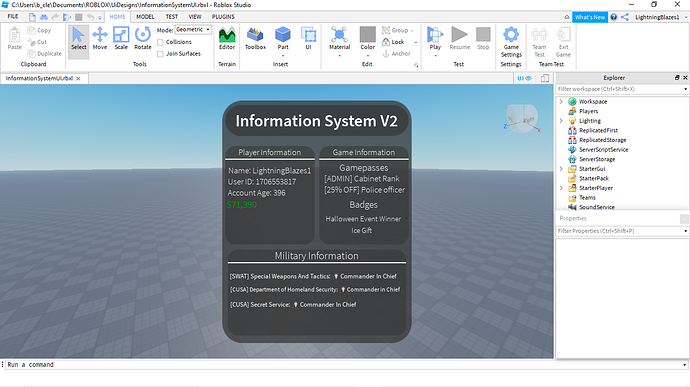Open the FILE menu

(13, 17)
